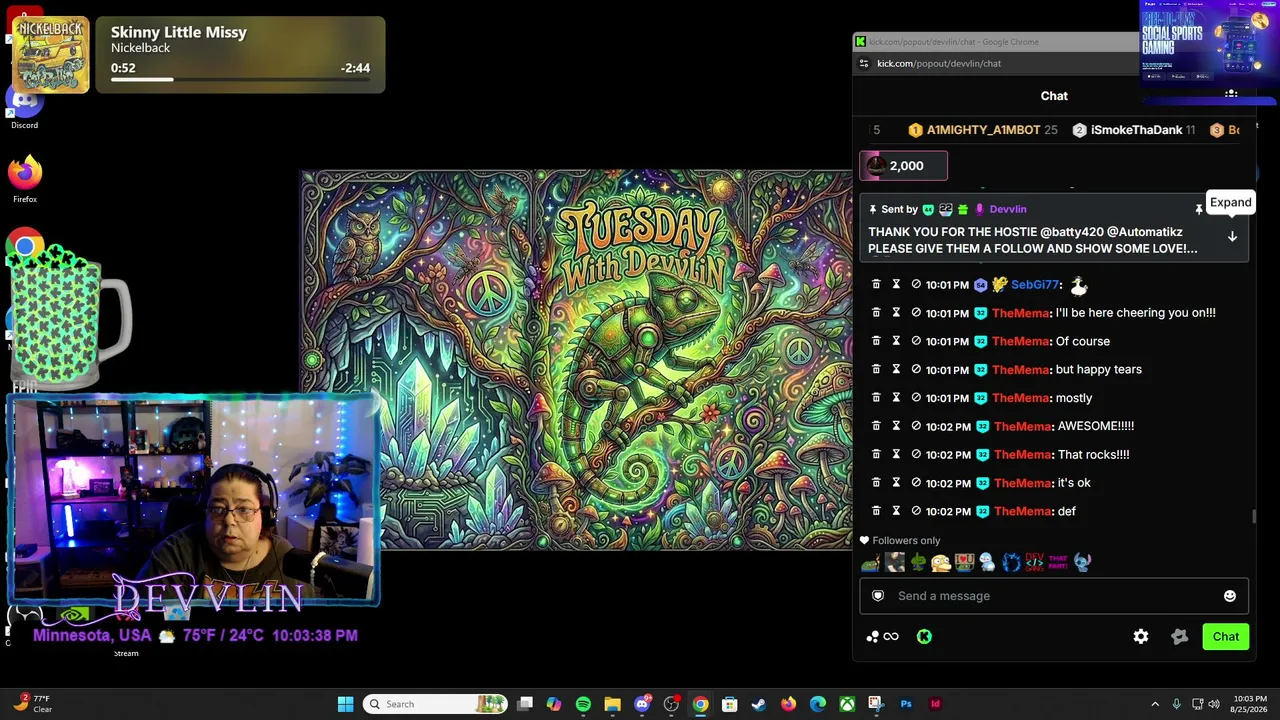Image resolution: width=1280 pixels, height=720 pixels.
Task: Open iSmokeThaDank leaderboard entry
Action: coord(1134,130)
